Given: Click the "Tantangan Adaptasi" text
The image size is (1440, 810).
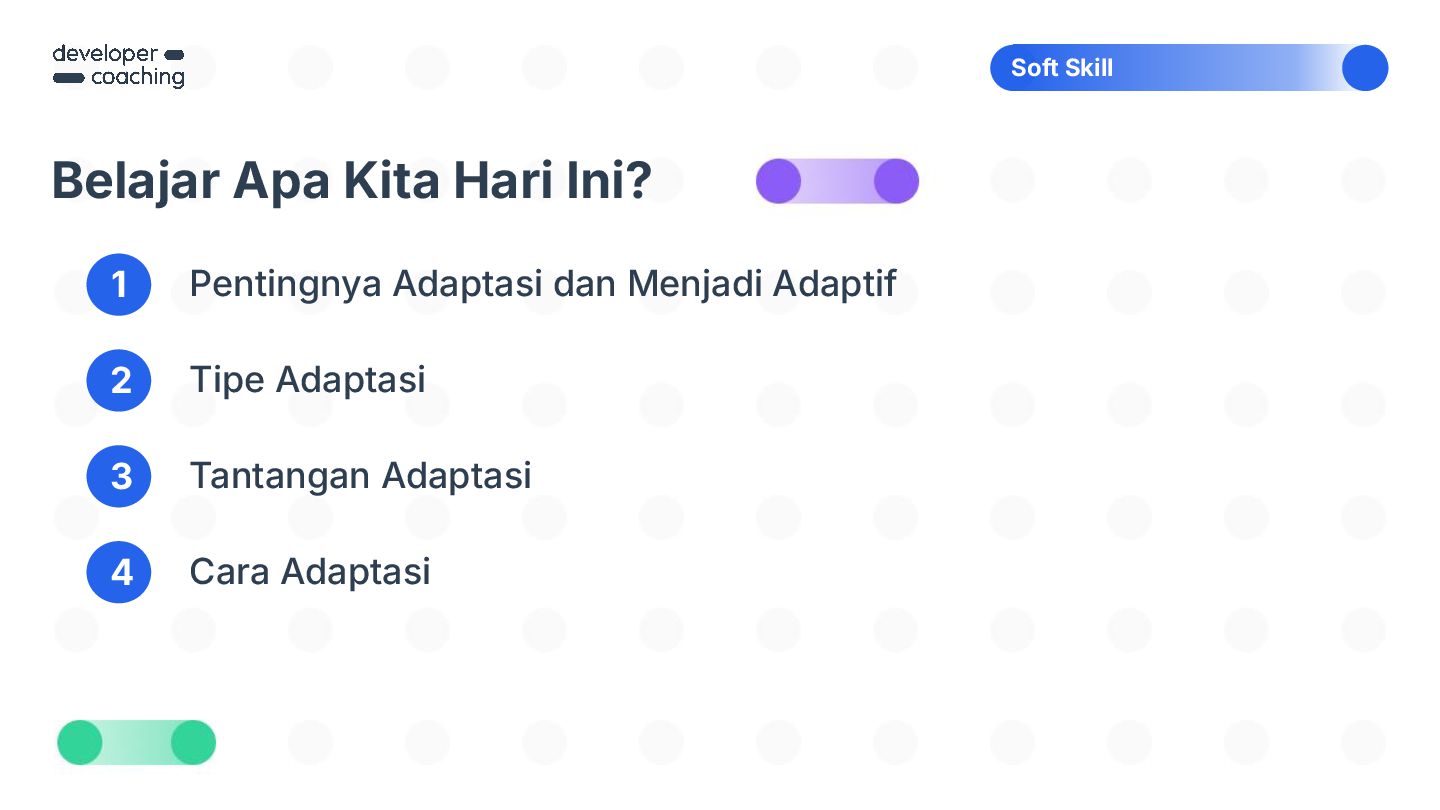Looking at the screenshot, I should 360,476.
